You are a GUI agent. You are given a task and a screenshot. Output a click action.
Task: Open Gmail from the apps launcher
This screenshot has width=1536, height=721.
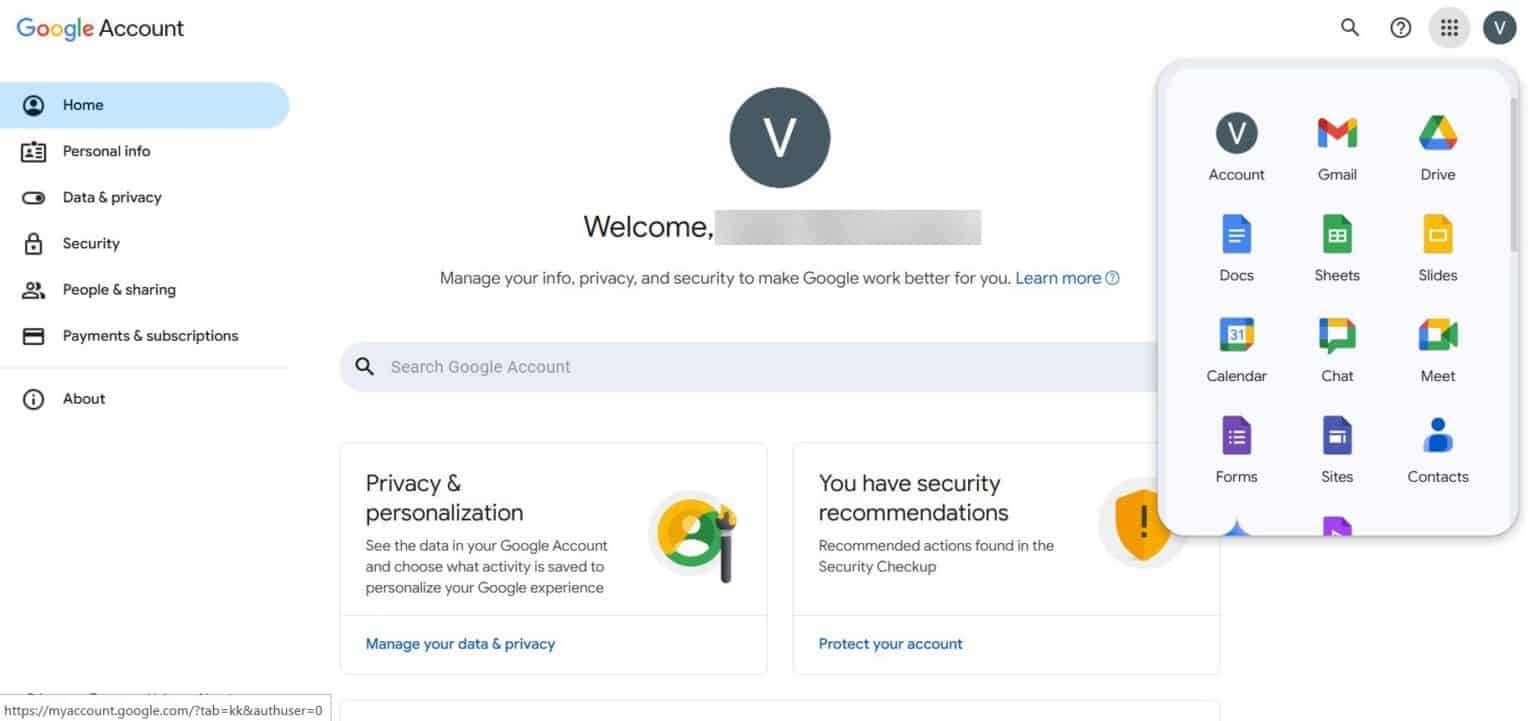pos(1336,145)
